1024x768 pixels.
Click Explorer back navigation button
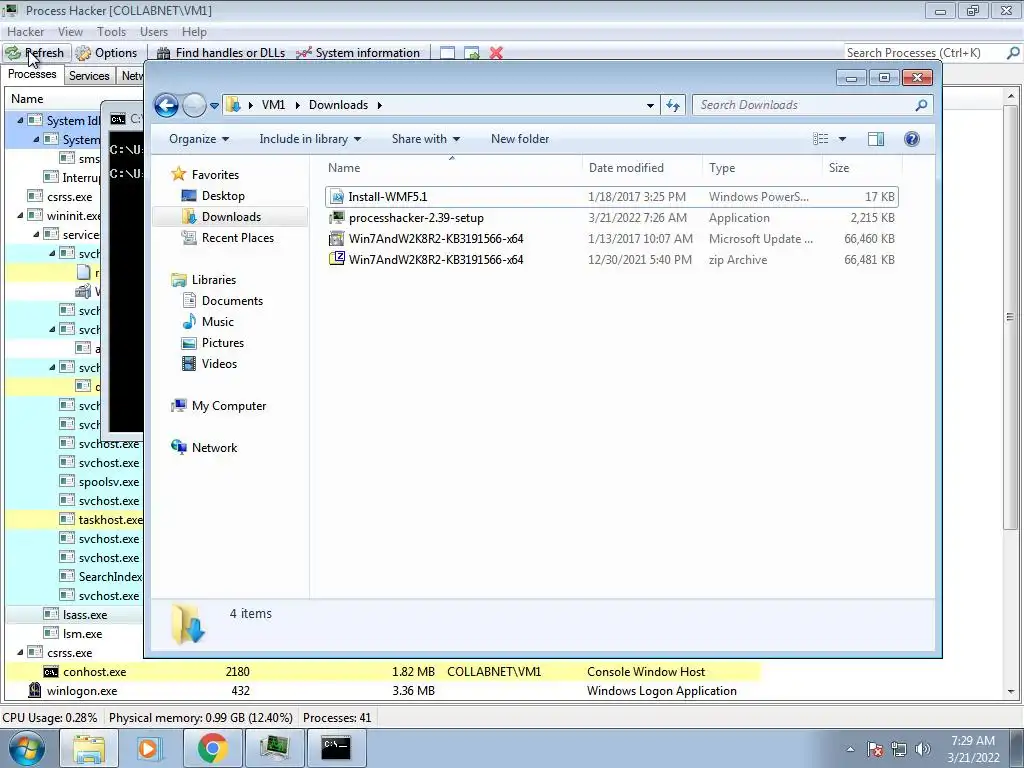pyautogui.click(x=167, y=105)
